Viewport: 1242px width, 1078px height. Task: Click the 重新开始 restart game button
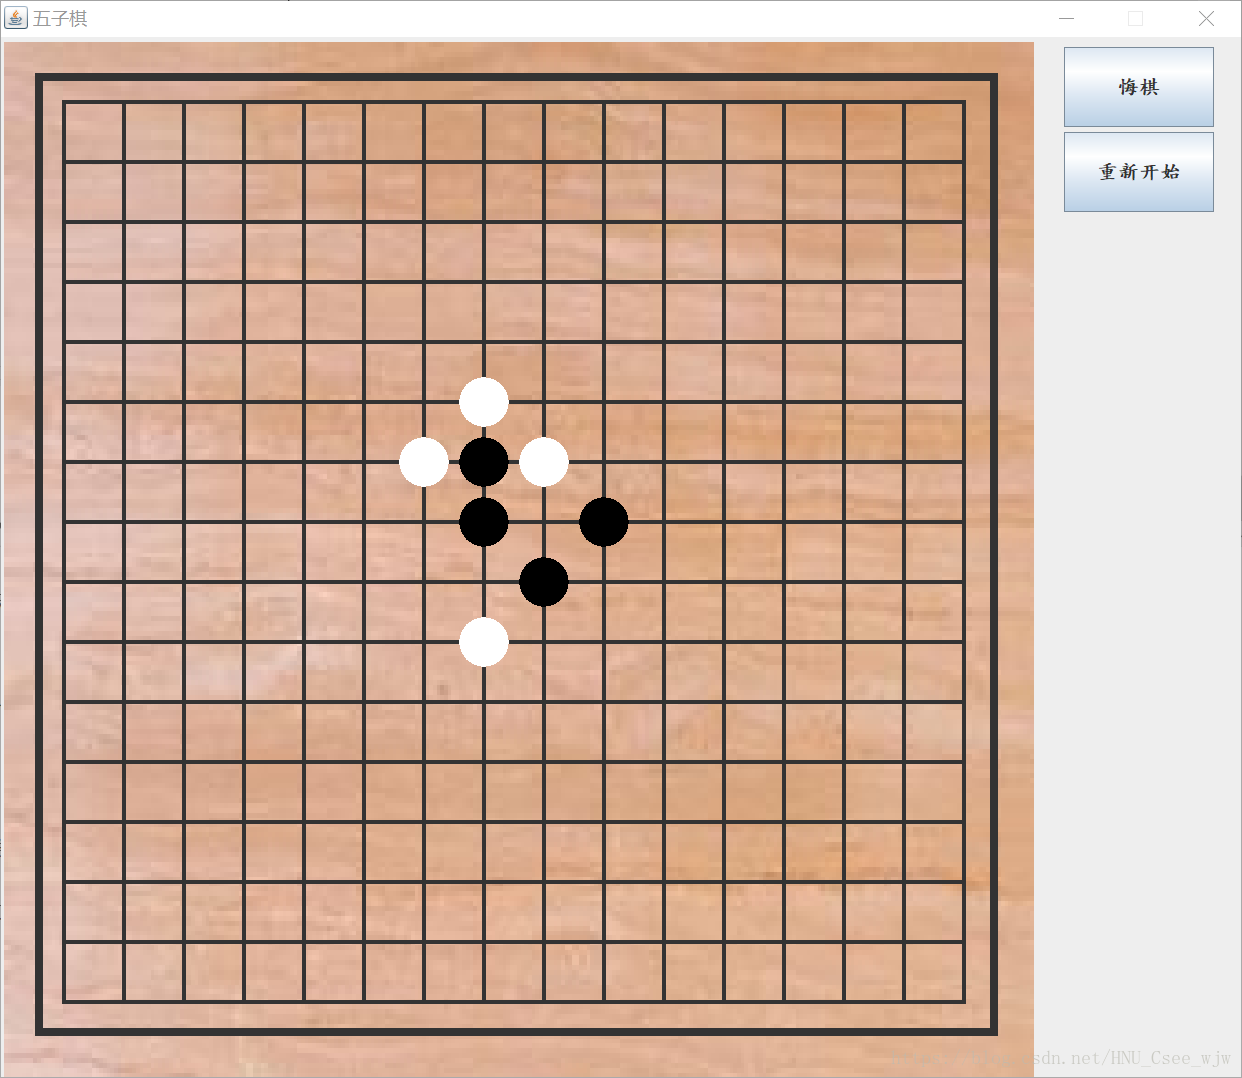pyautogui.click(x=1138, y=172)
